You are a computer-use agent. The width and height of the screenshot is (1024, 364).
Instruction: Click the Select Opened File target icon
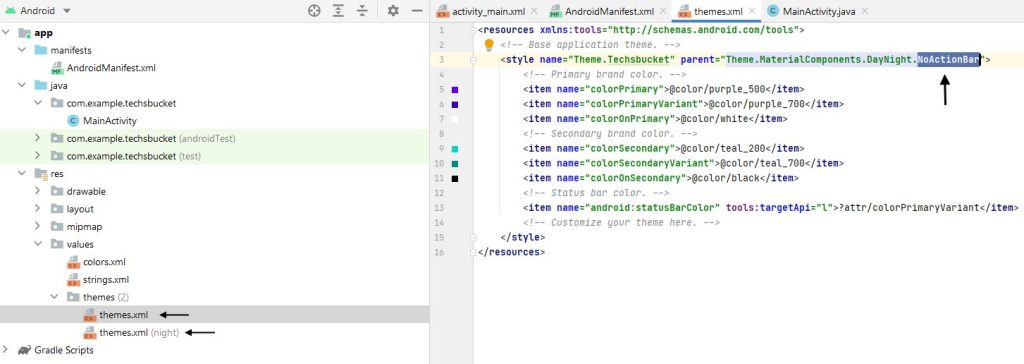coord(314,10)
